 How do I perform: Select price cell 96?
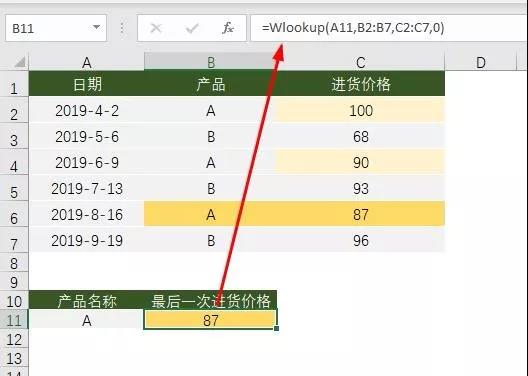[361, 240]
